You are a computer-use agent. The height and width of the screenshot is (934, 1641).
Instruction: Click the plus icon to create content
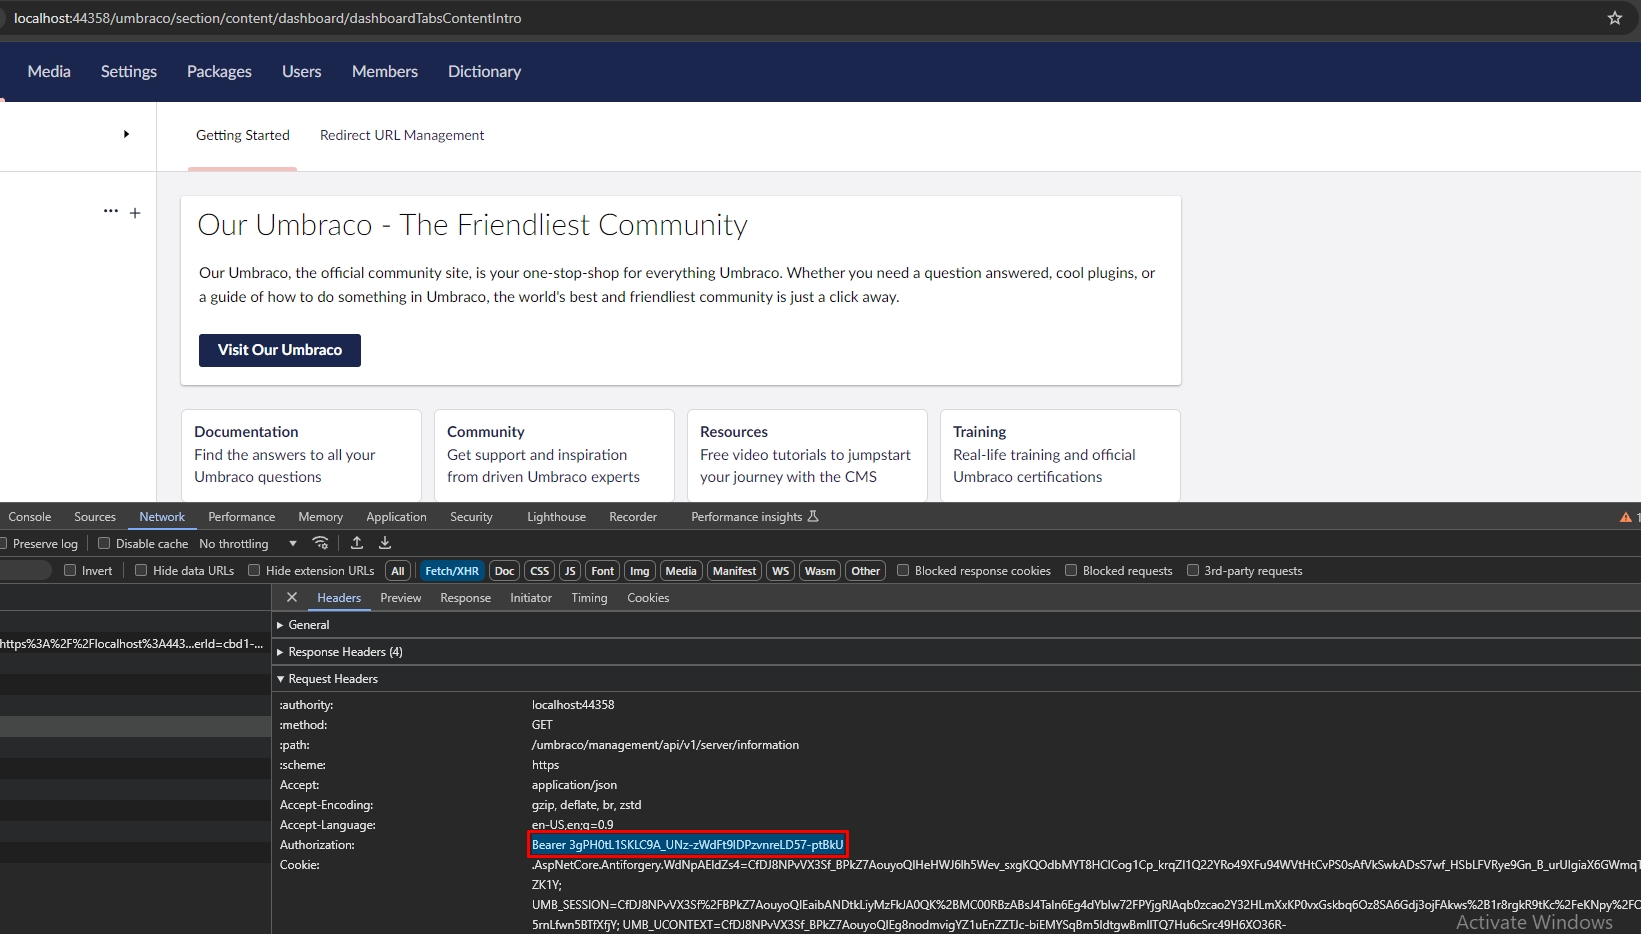135,213
